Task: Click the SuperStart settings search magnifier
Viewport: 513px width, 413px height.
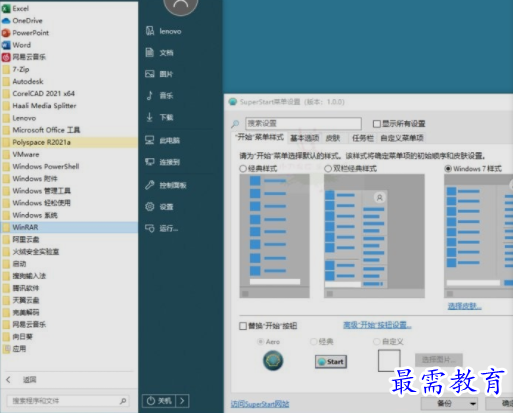Action: pyautogui.click(x=235, y=124)
